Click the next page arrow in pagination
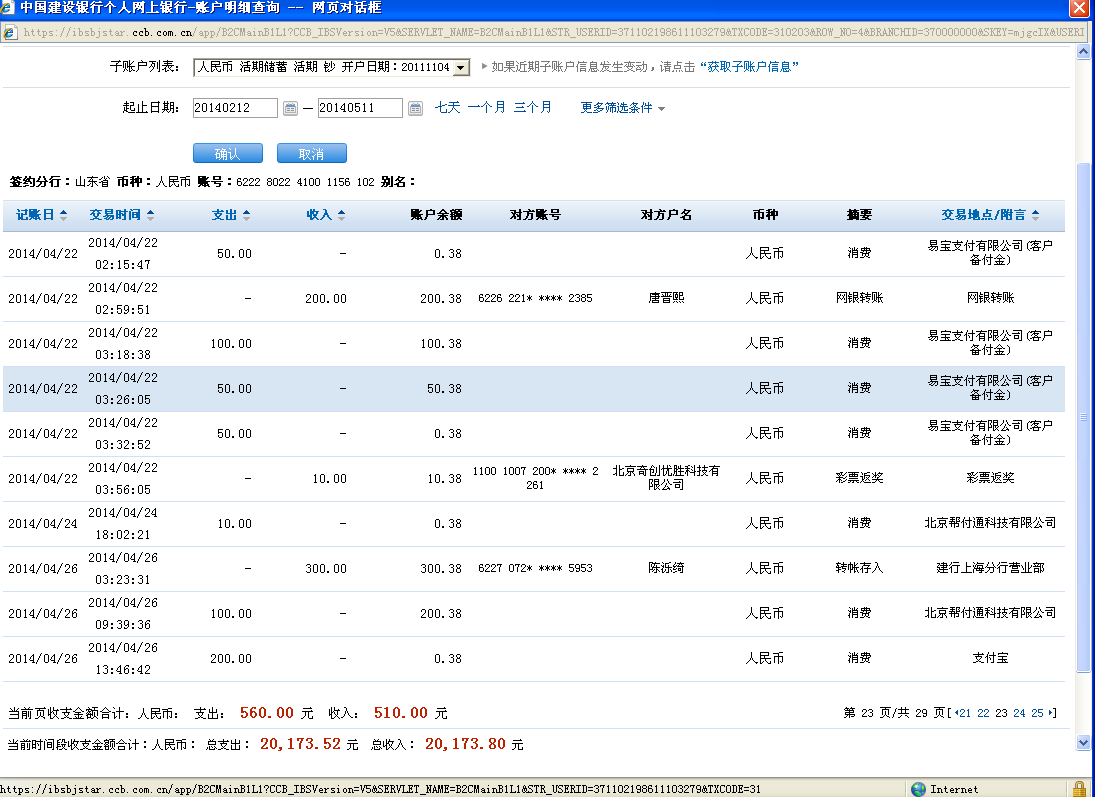This screenshot has height=797, width=1095. [1052, 713]
